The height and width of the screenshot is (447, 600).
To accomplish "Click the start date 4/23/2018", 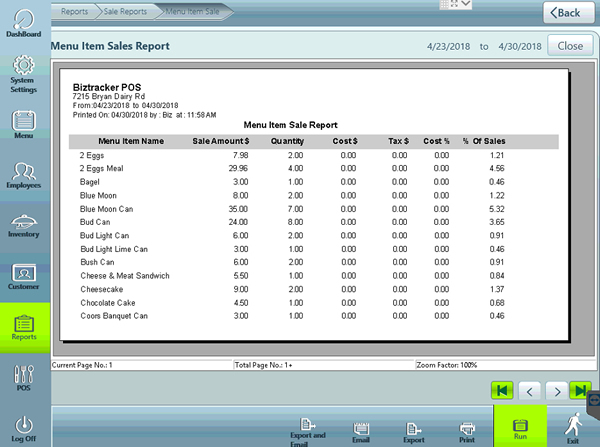I will point(448,46).
